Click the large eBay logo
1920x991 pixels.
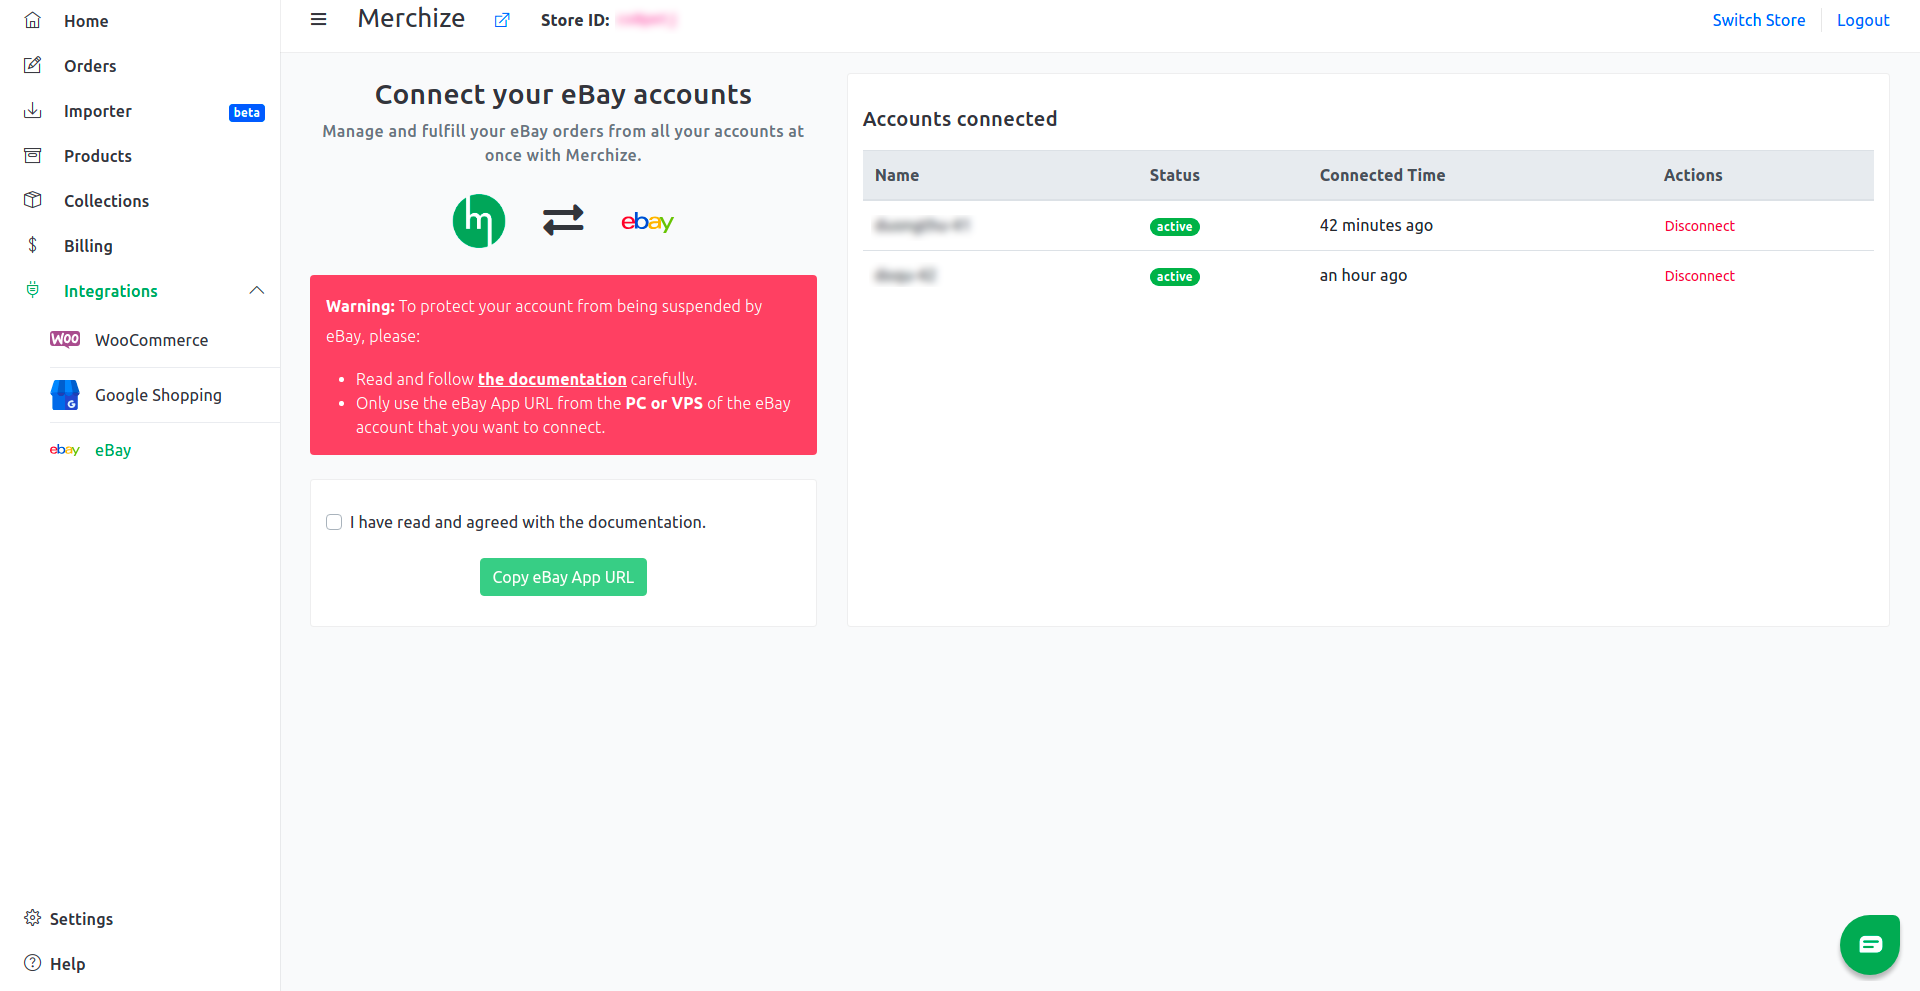tap(647, 222)
